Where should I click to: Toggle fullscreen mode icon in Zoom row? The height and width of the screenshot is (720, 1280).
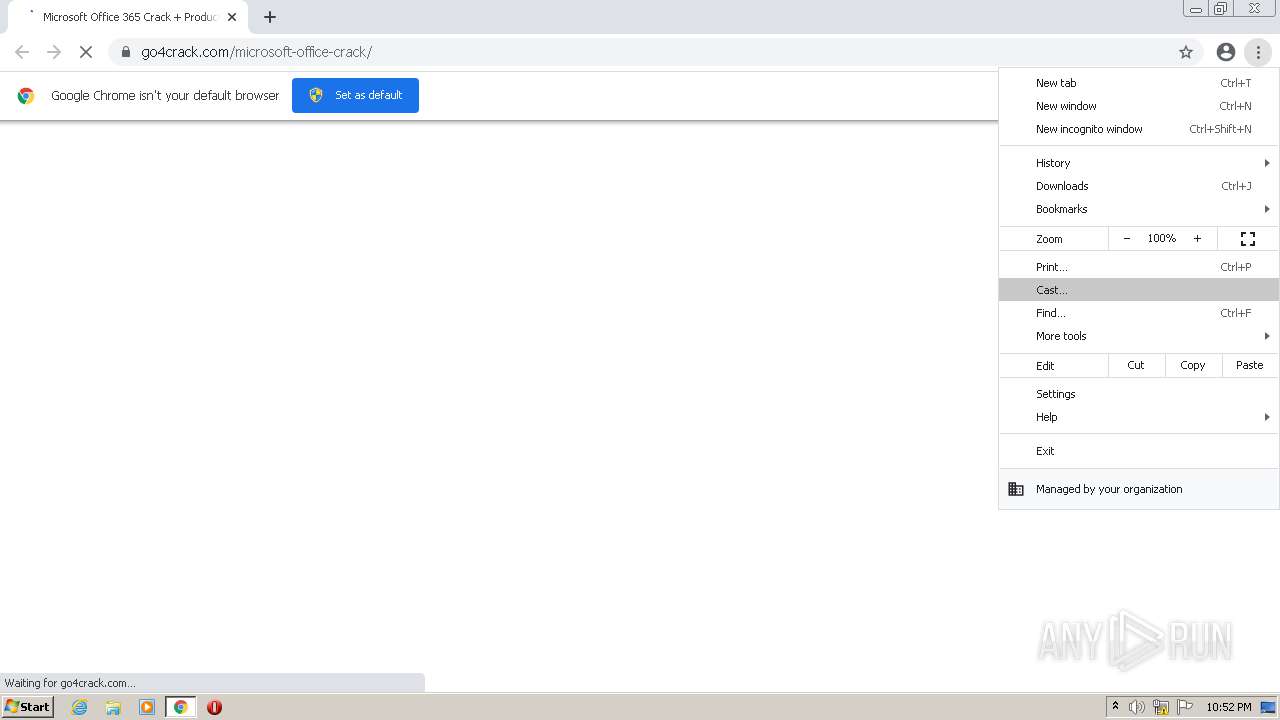(1248, 239)
